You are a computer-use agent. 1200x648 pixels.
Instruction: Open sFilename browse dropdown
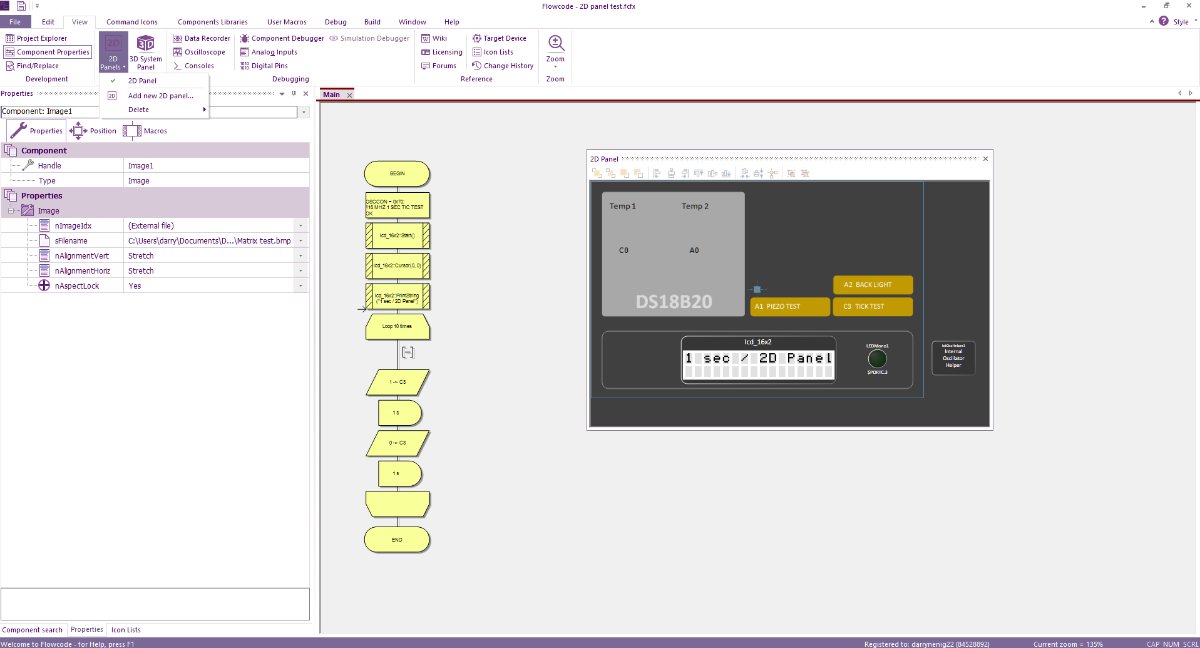[x=302, y=241]
